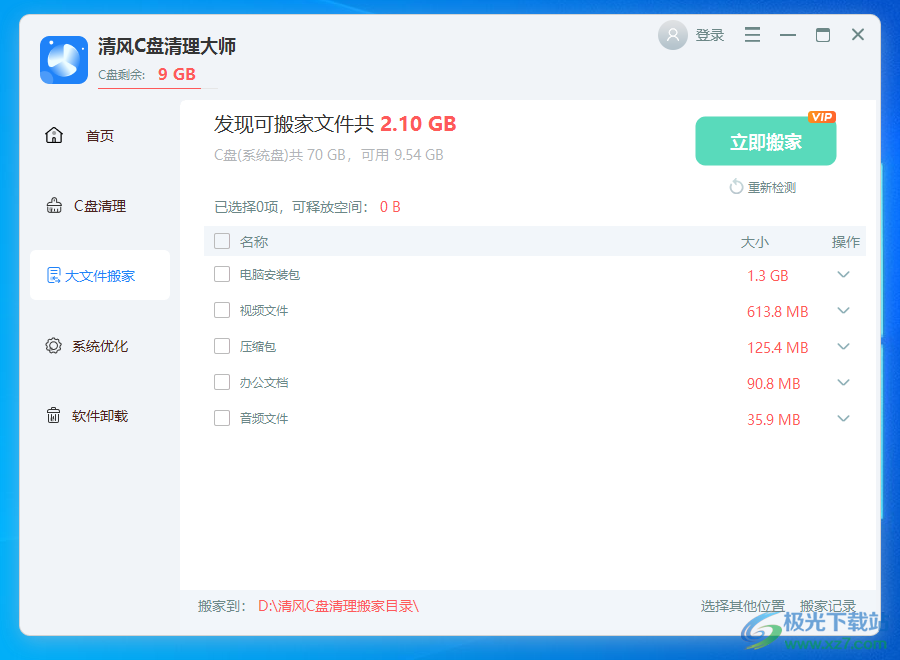900x660 pixels.
Task: Expand the 压缩包 file list
Action: [843, 347]
